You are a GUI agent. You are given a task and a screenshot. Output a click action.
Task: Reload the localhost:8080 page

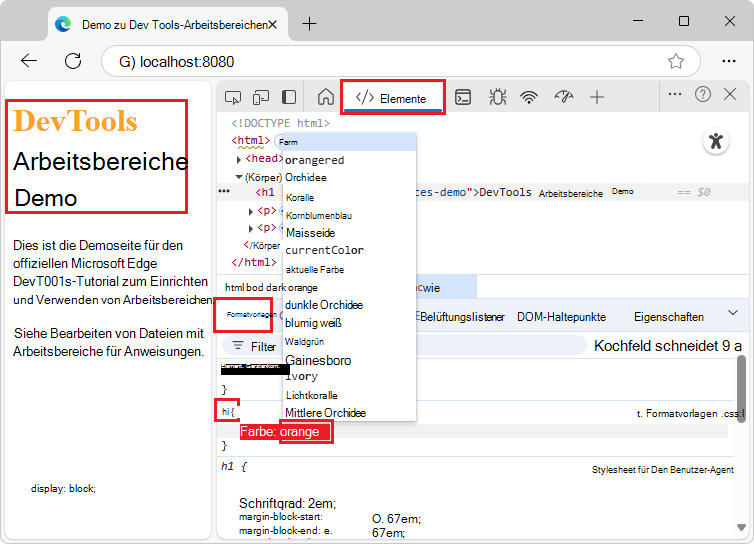pos(73,61)
